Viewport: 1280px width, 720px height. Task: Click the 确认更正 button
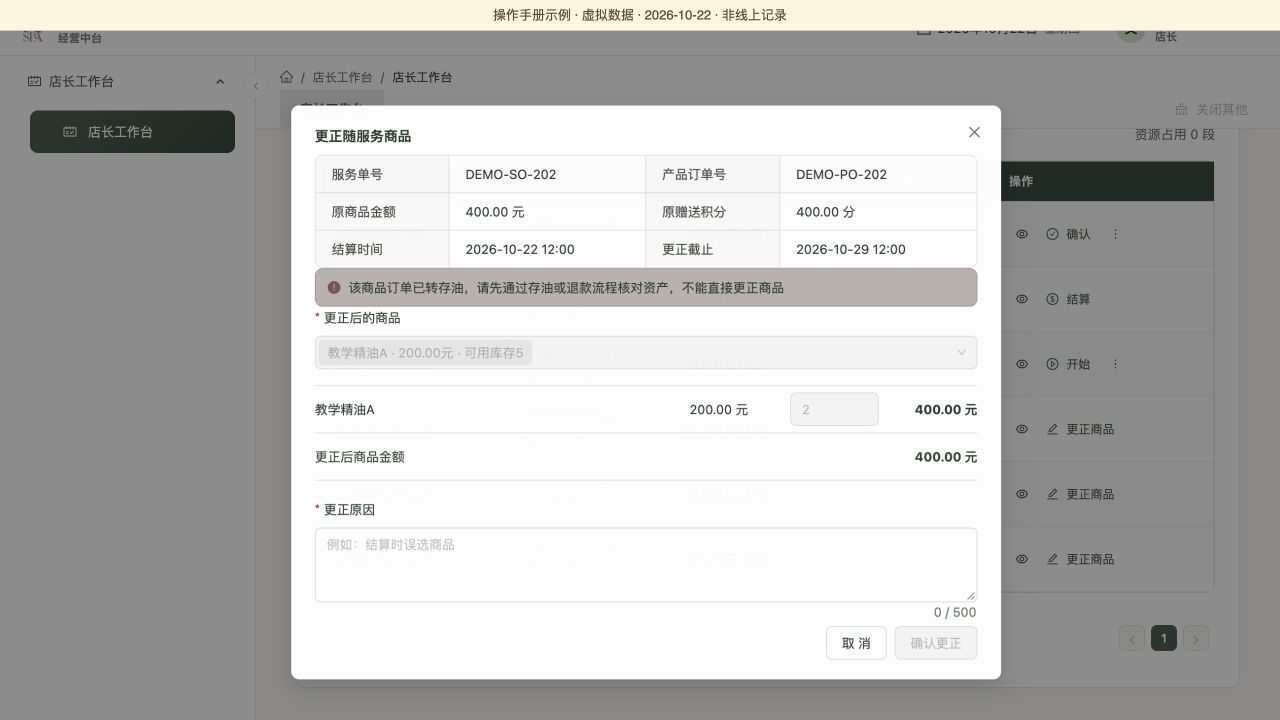(x=936, y=643)
